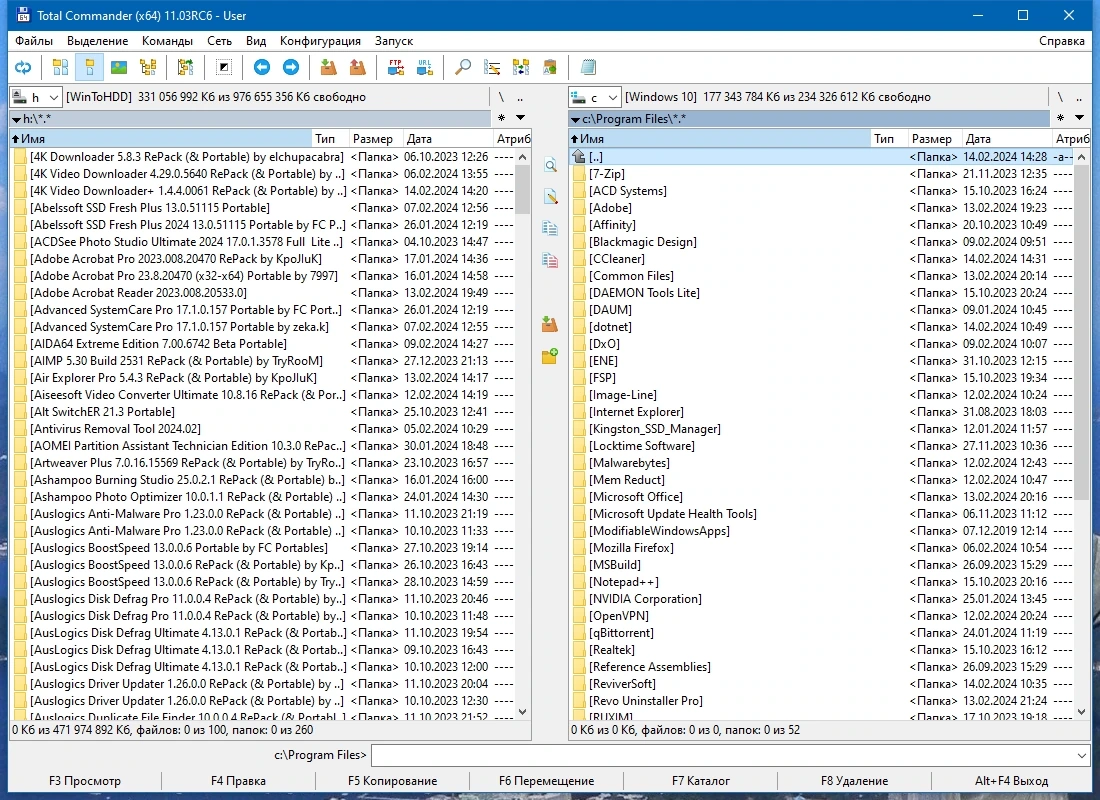
Task: Click right panel scrollbar down arrow
Action: point(1082,712)
